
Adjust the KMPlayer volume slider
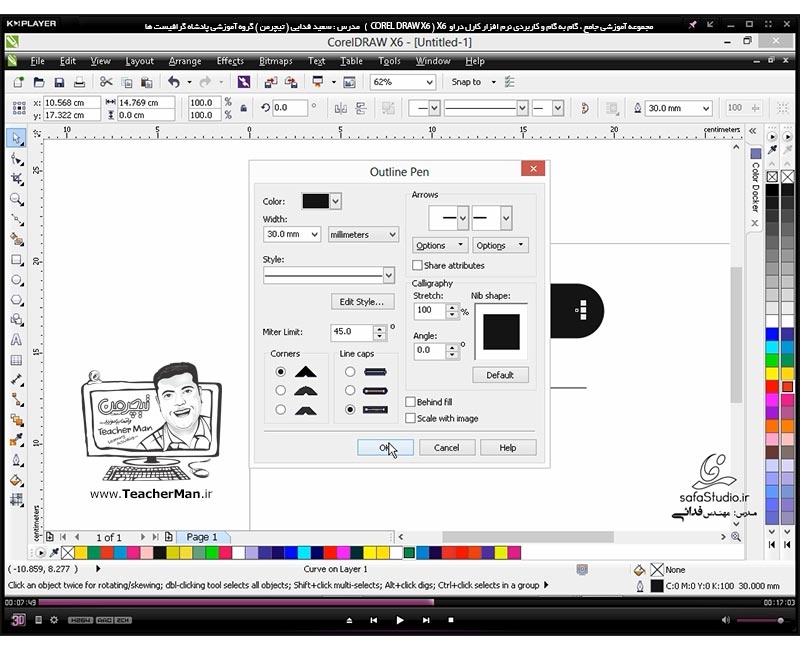click(760, 620)
